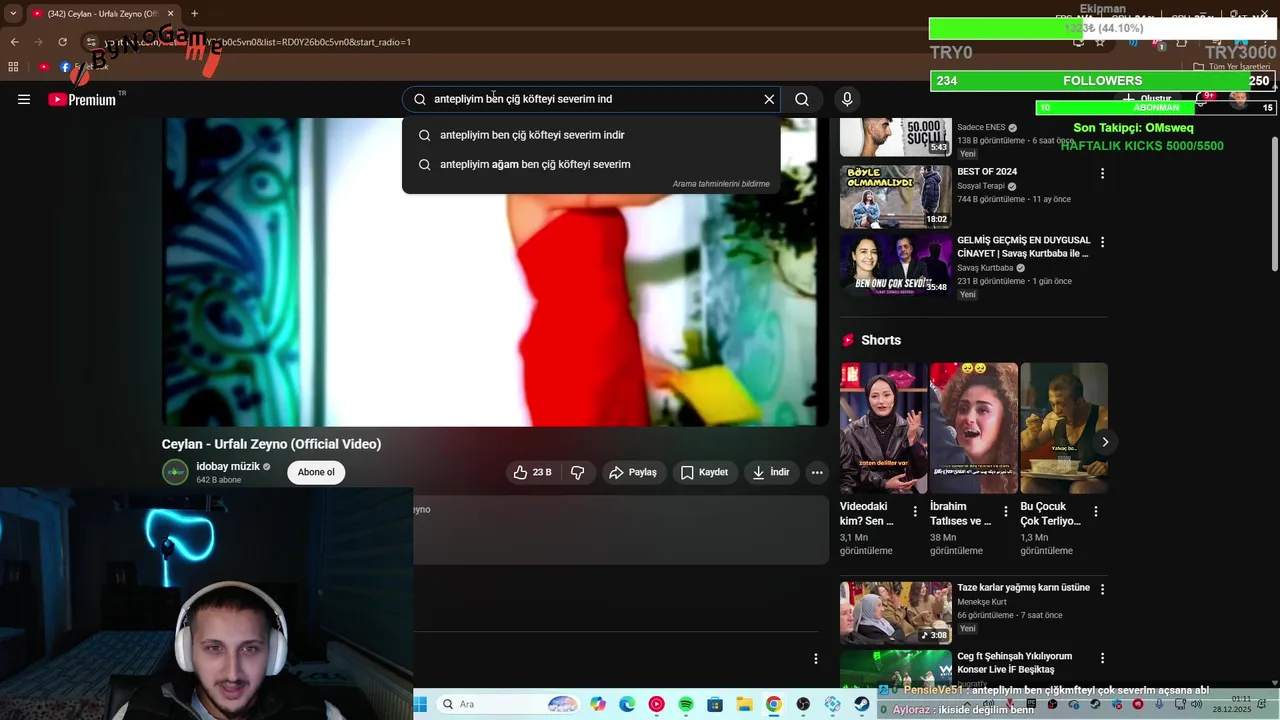Save the video with Kaydet
Viewport: 1280px width, 720px height.
[704, 472]
